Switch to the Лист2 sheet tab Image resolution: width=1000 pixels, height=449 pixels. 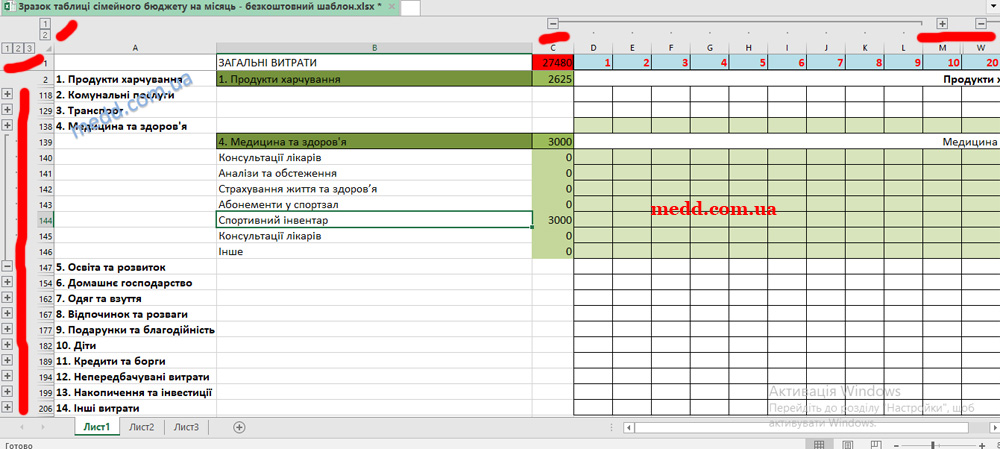click(x=142, y=427)
